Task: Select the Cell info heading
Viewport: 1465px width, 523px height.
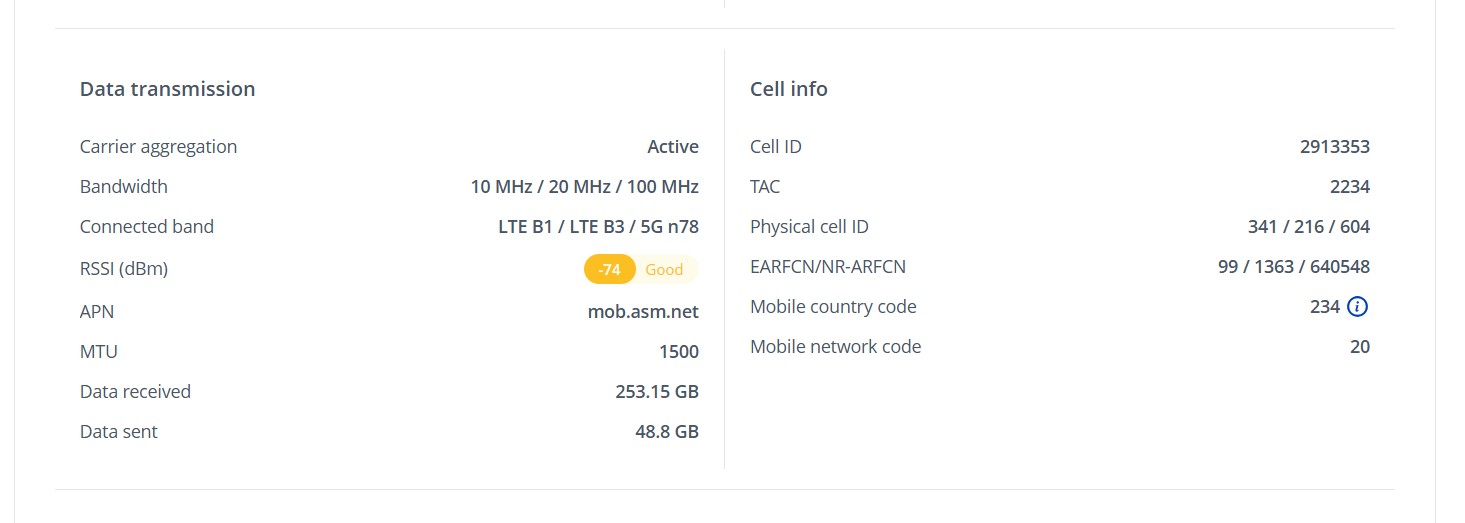Action: 788,89
